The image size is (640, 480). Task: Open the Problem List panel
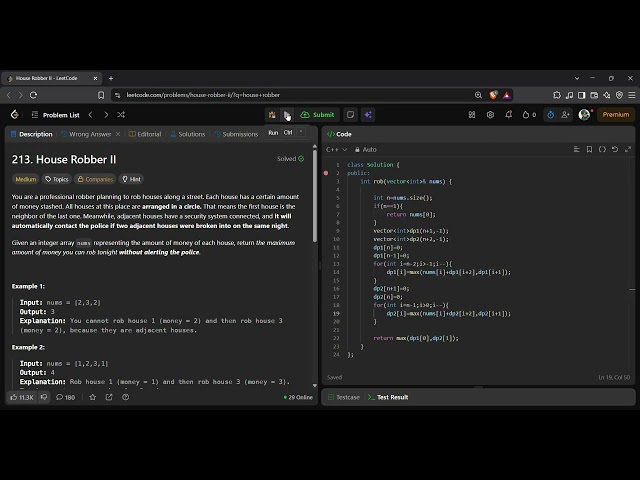coord(56,115)
